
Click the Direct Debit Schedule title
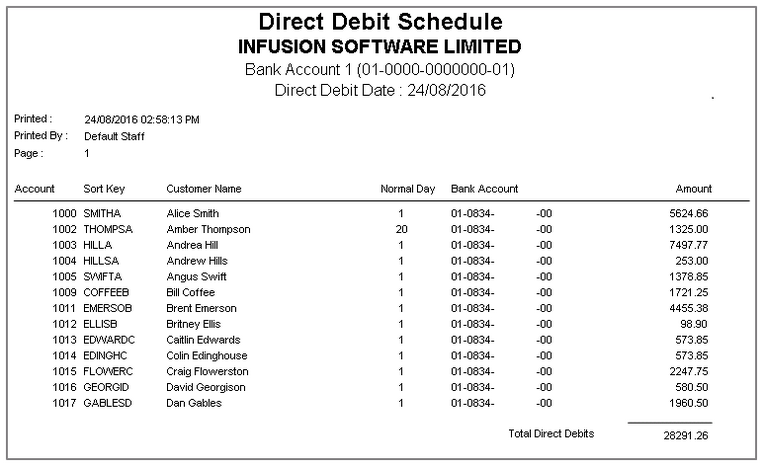381,22
